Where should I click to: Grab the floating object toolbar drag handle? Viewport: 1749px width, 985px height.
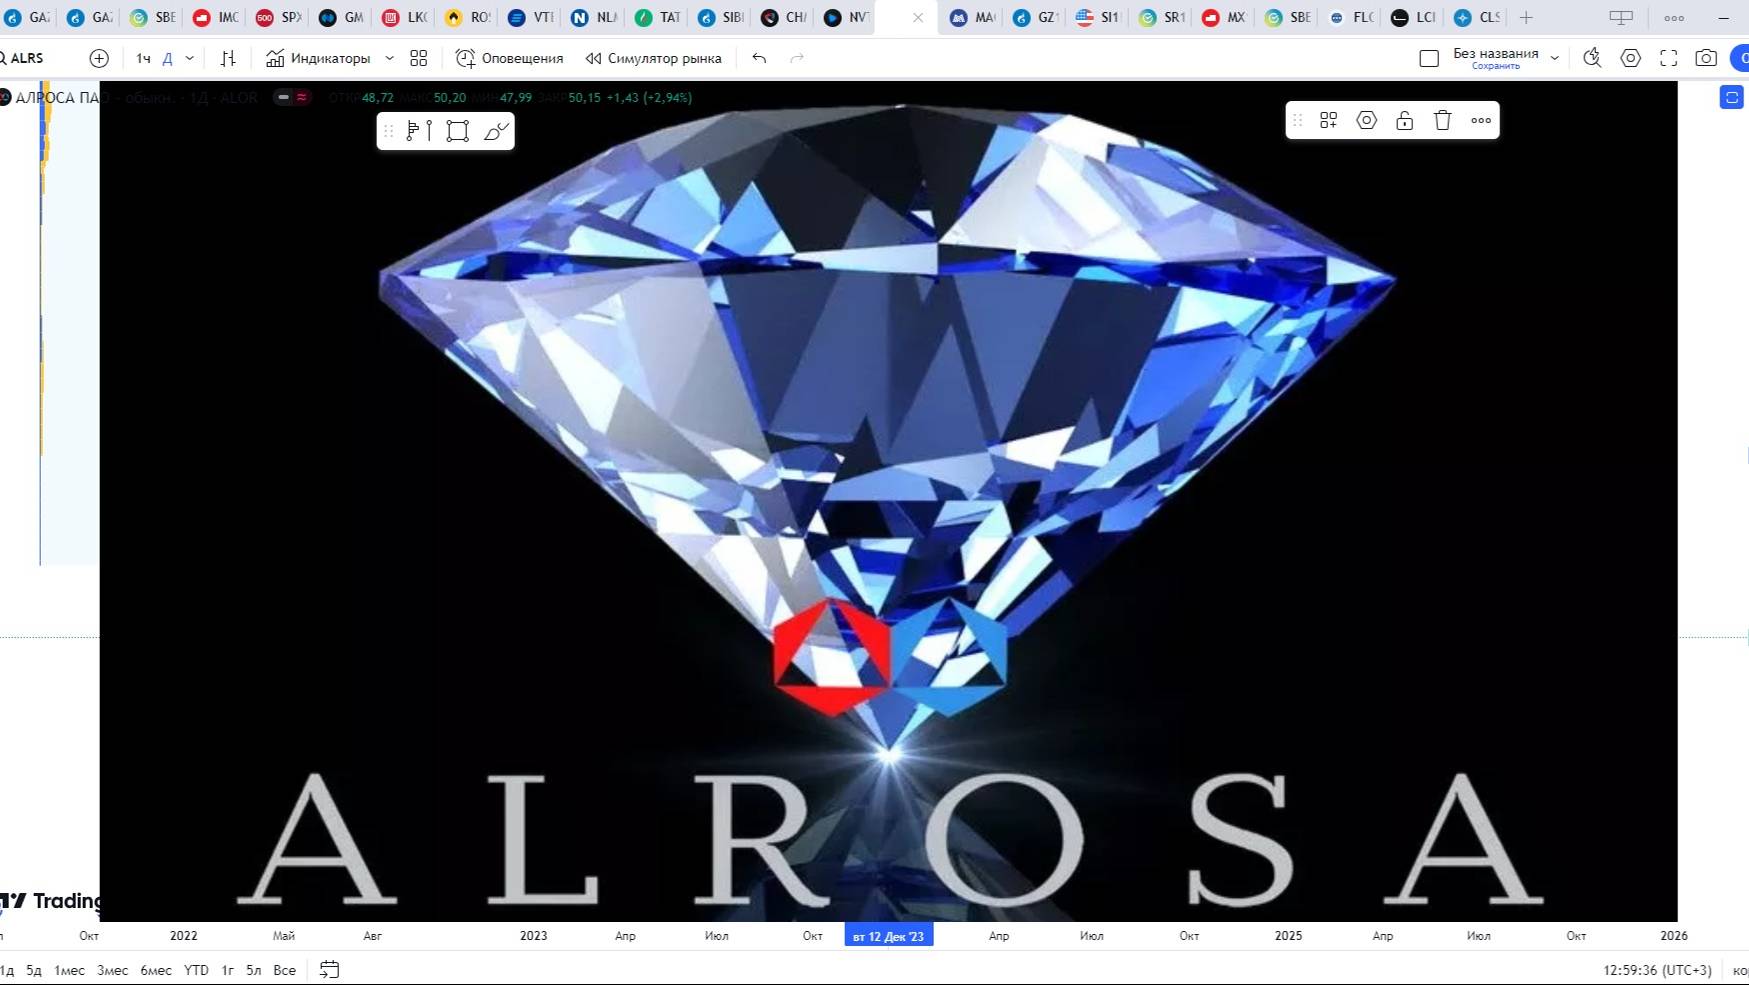(x=1298, y=120)
